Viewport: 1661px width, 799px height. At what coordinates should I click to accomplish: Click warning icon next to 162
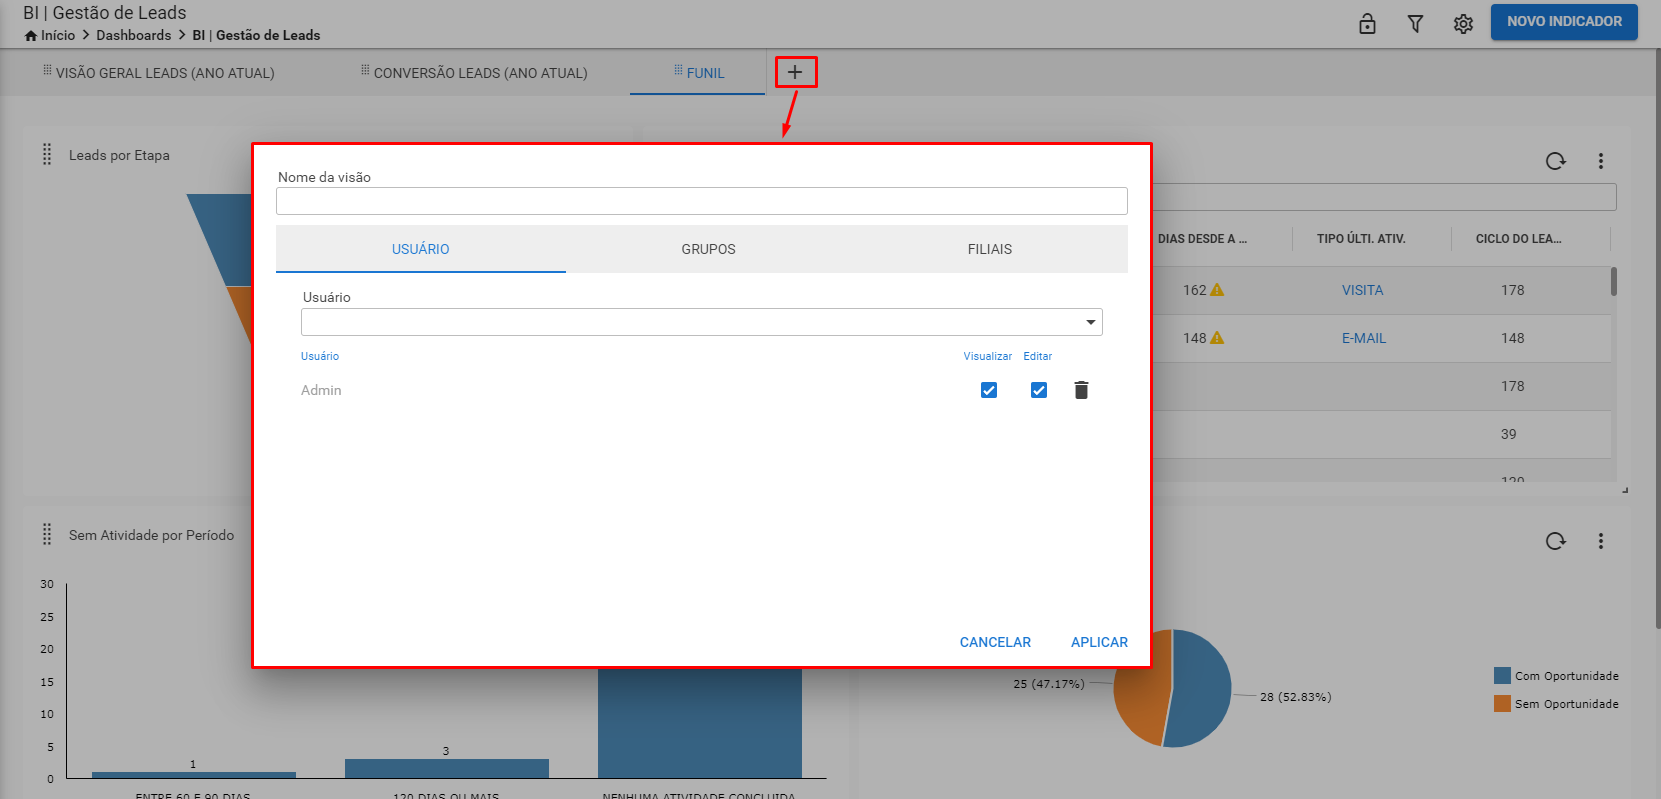(x=1217, y=290)
